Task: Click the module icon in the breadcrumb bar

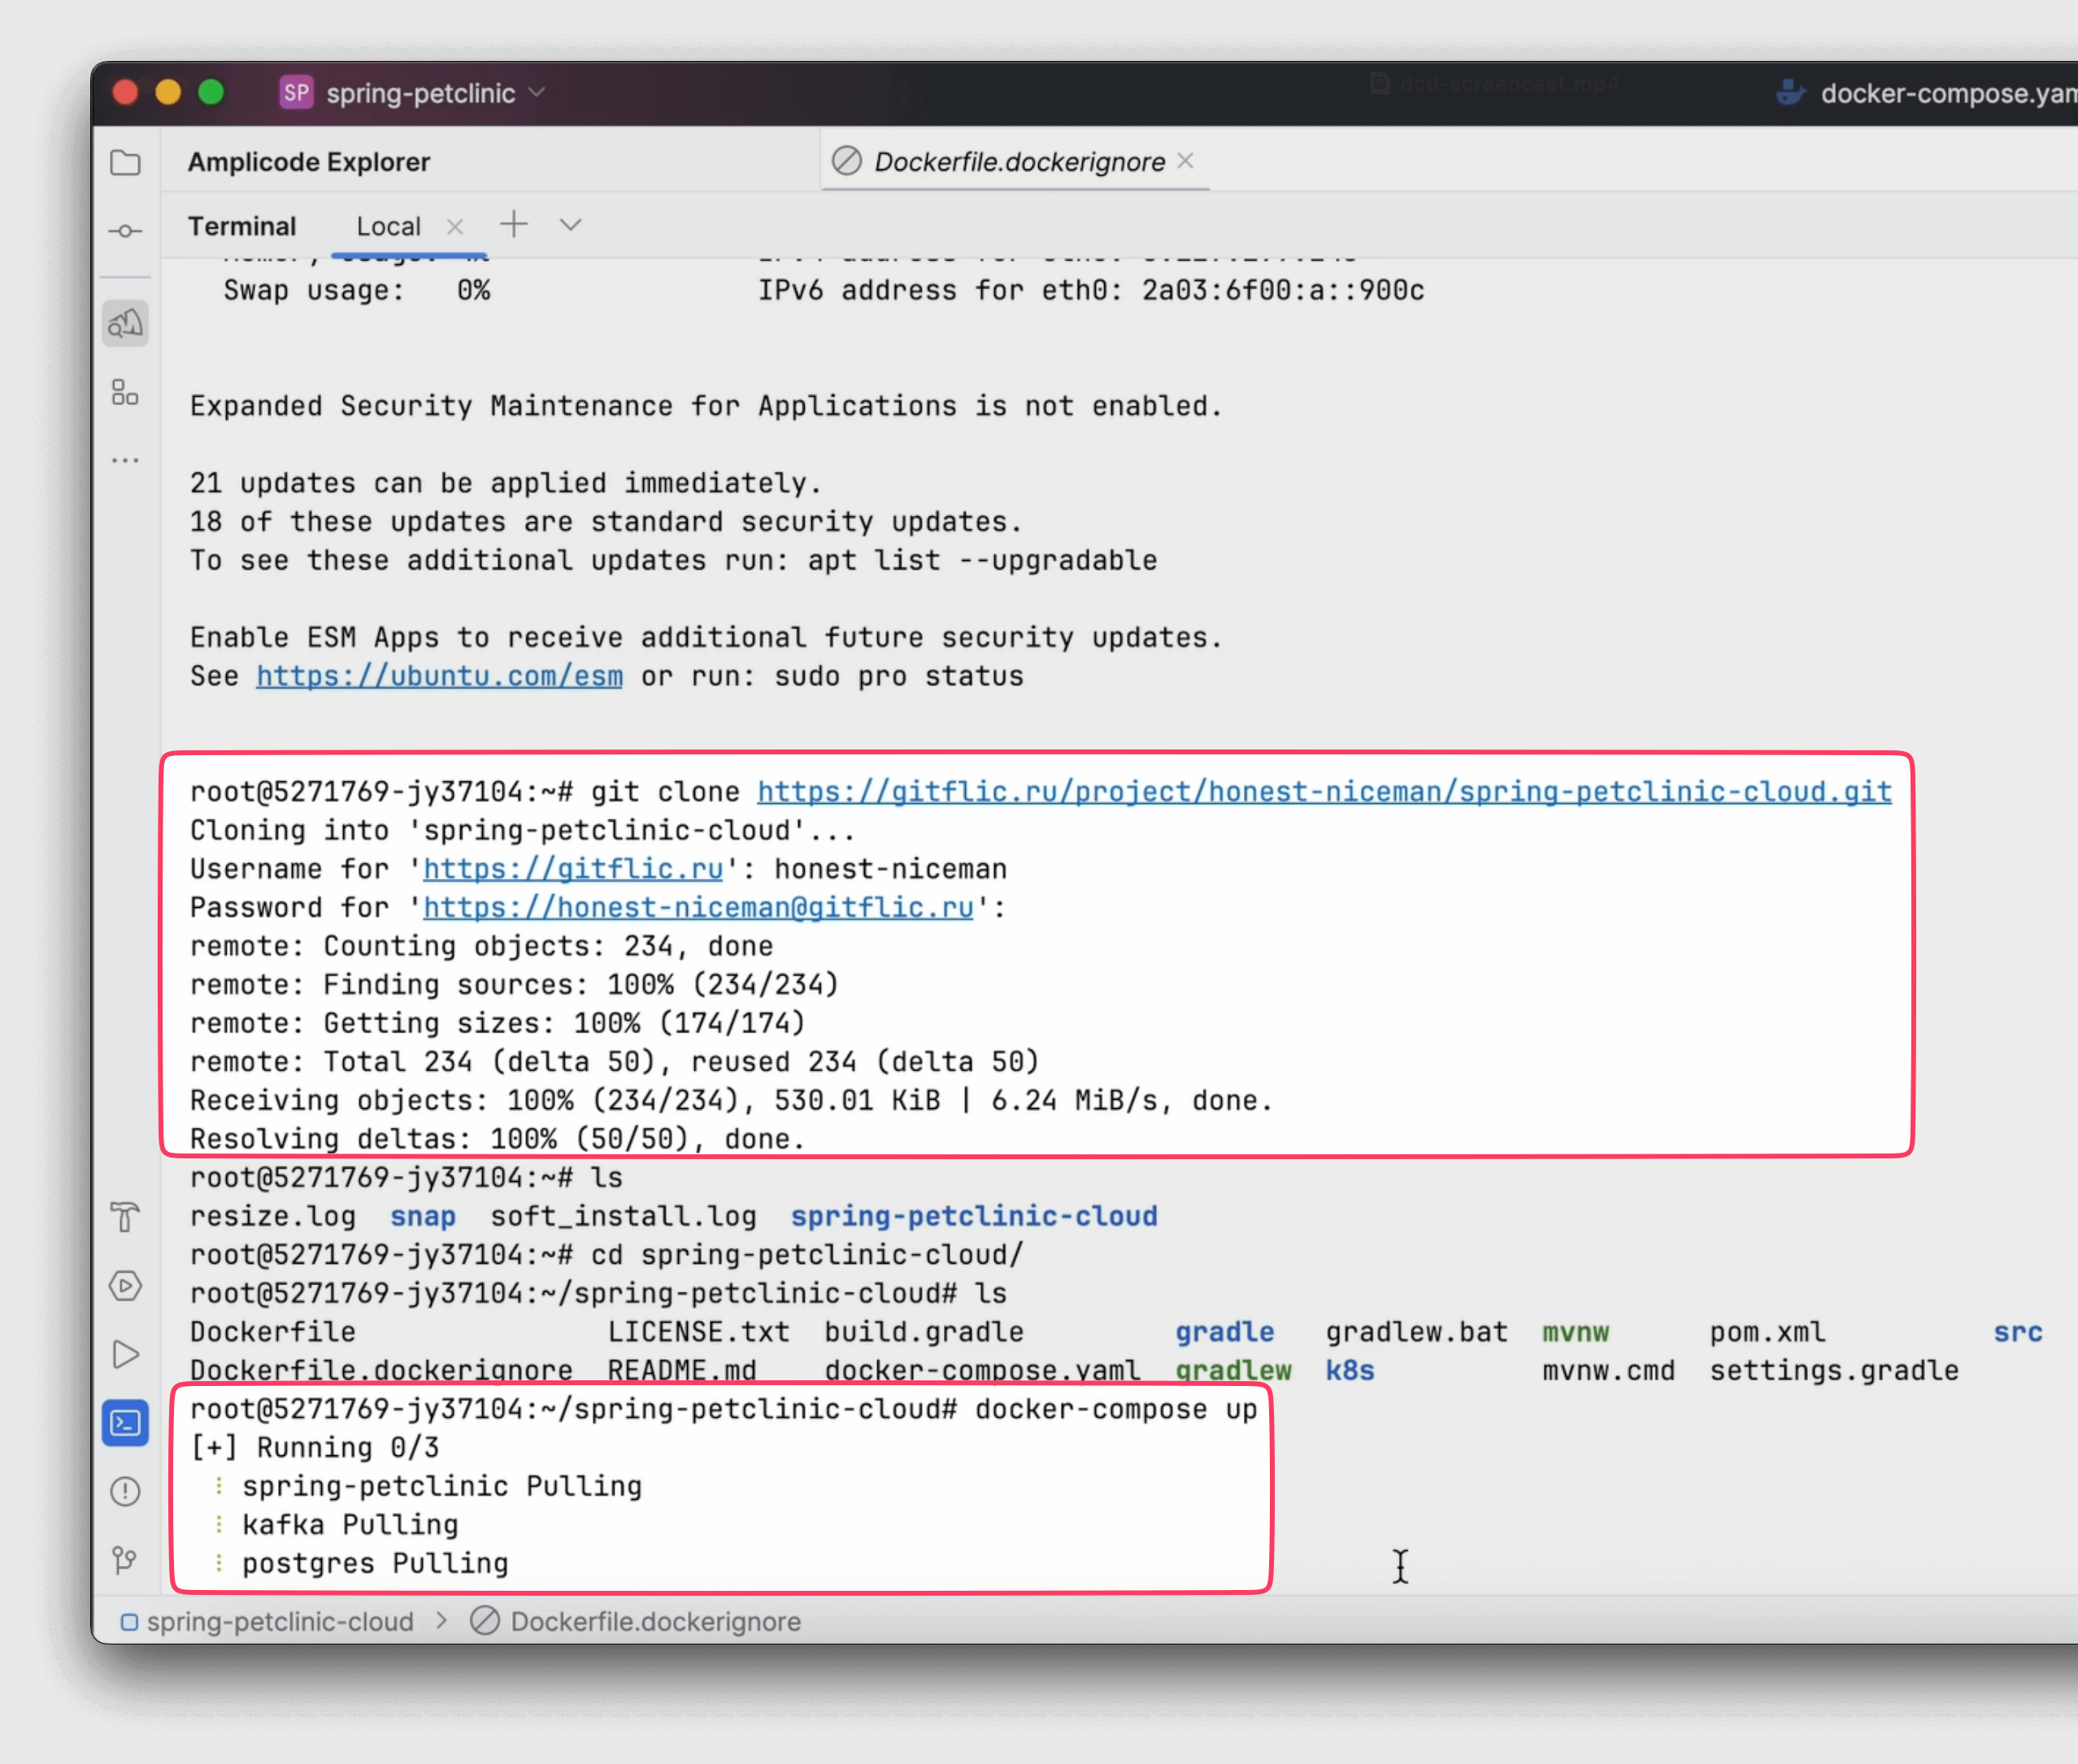Action: coord(129,1621)
